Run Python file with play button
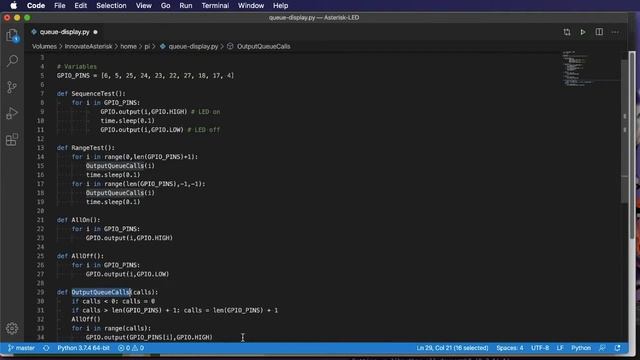This screenshot has height=360, width=640. tap(583, 32)
